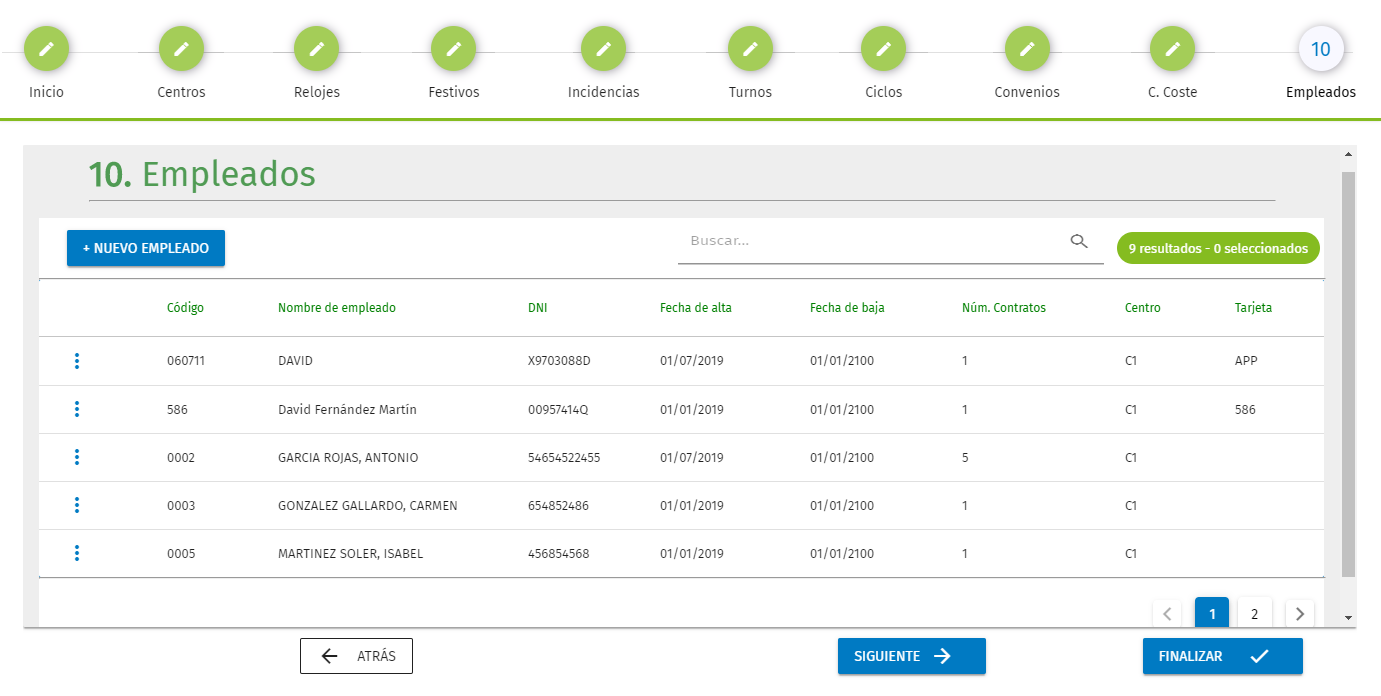Open options menu for David Fernández Martín

77,409
